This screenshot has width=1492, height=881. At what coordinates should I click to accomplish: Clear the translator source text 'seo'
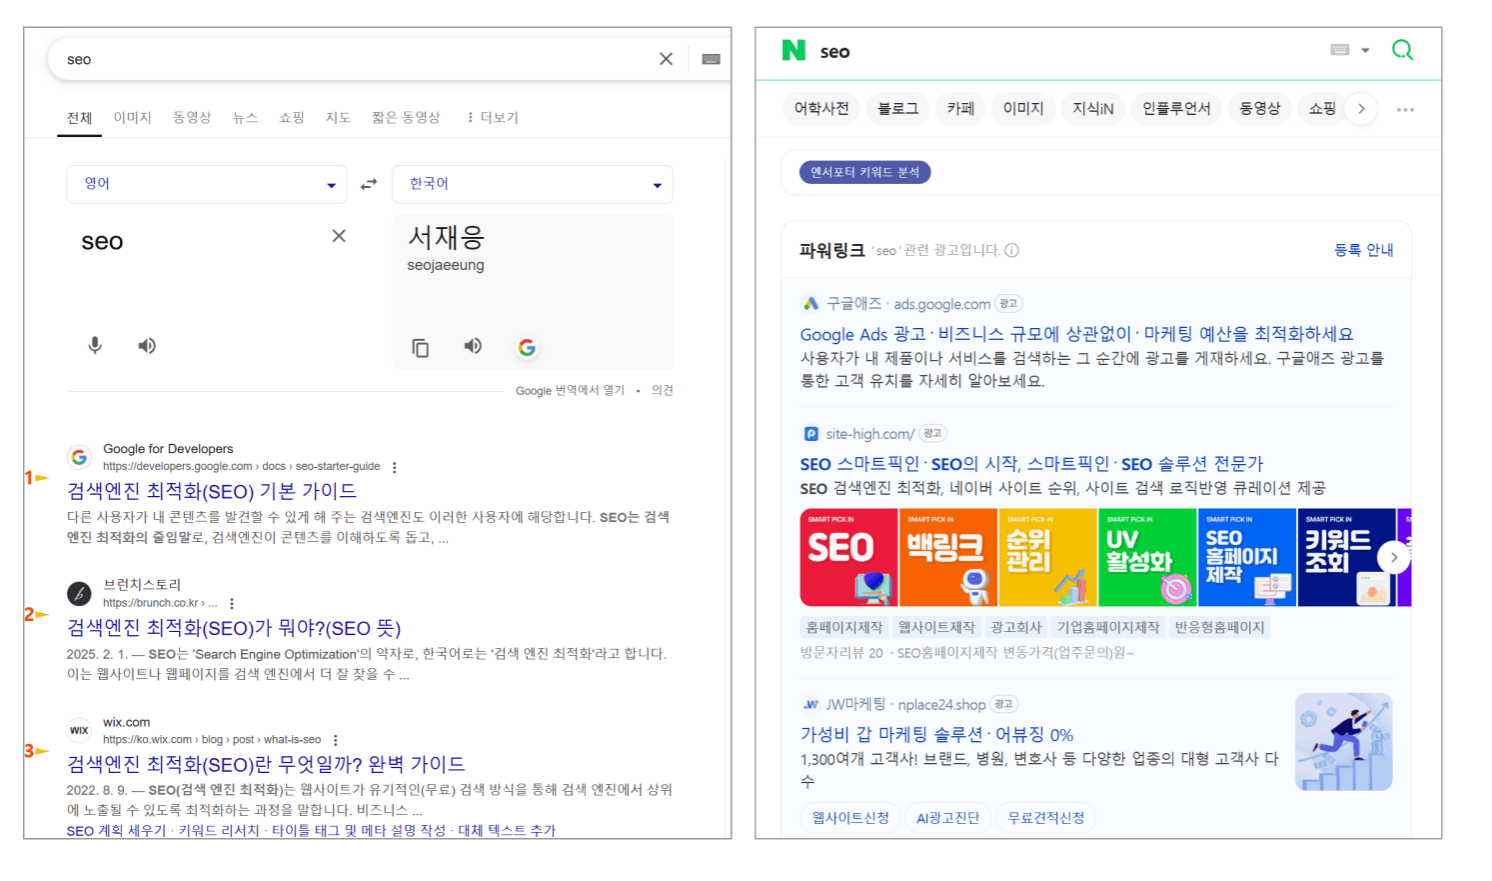tap(339, 236)
